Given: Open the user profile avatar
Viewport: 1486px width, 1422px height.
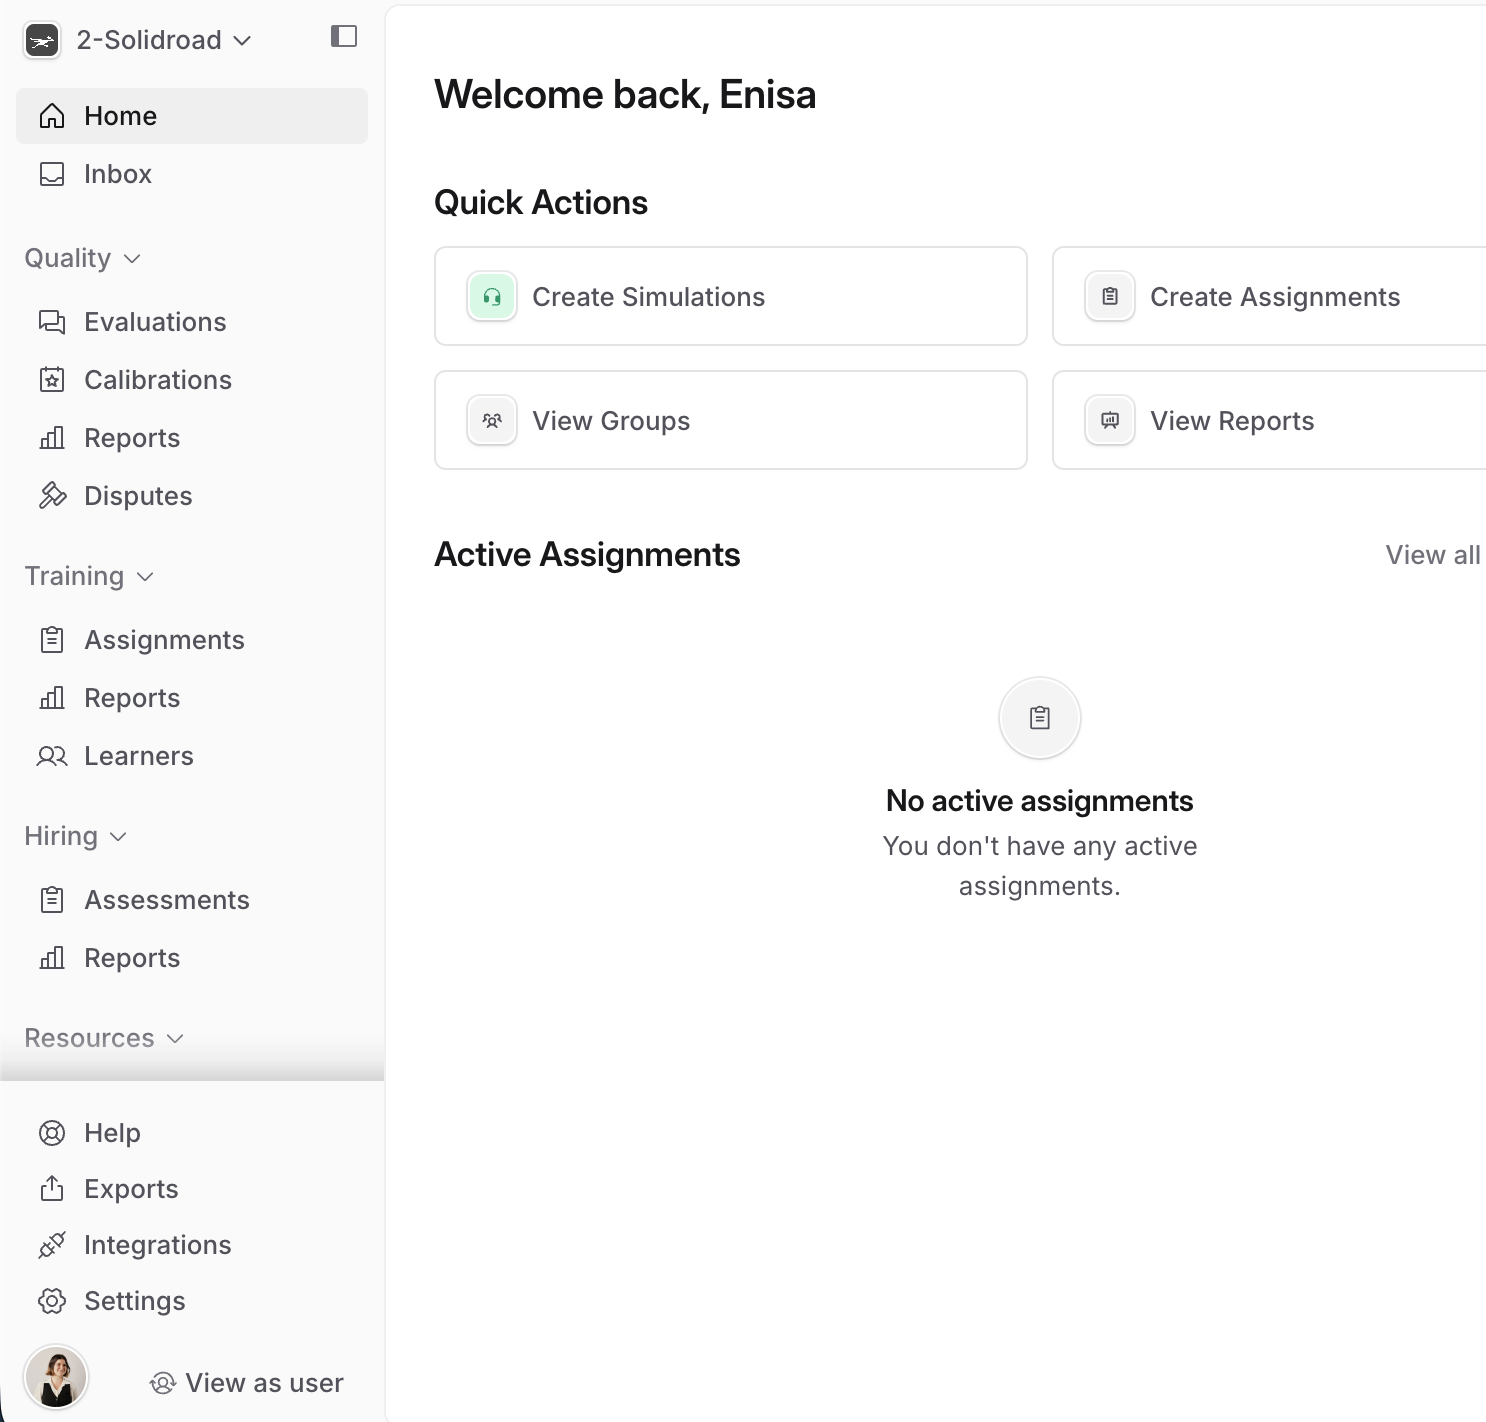Looking at the screenshot, I should 56,1377.
